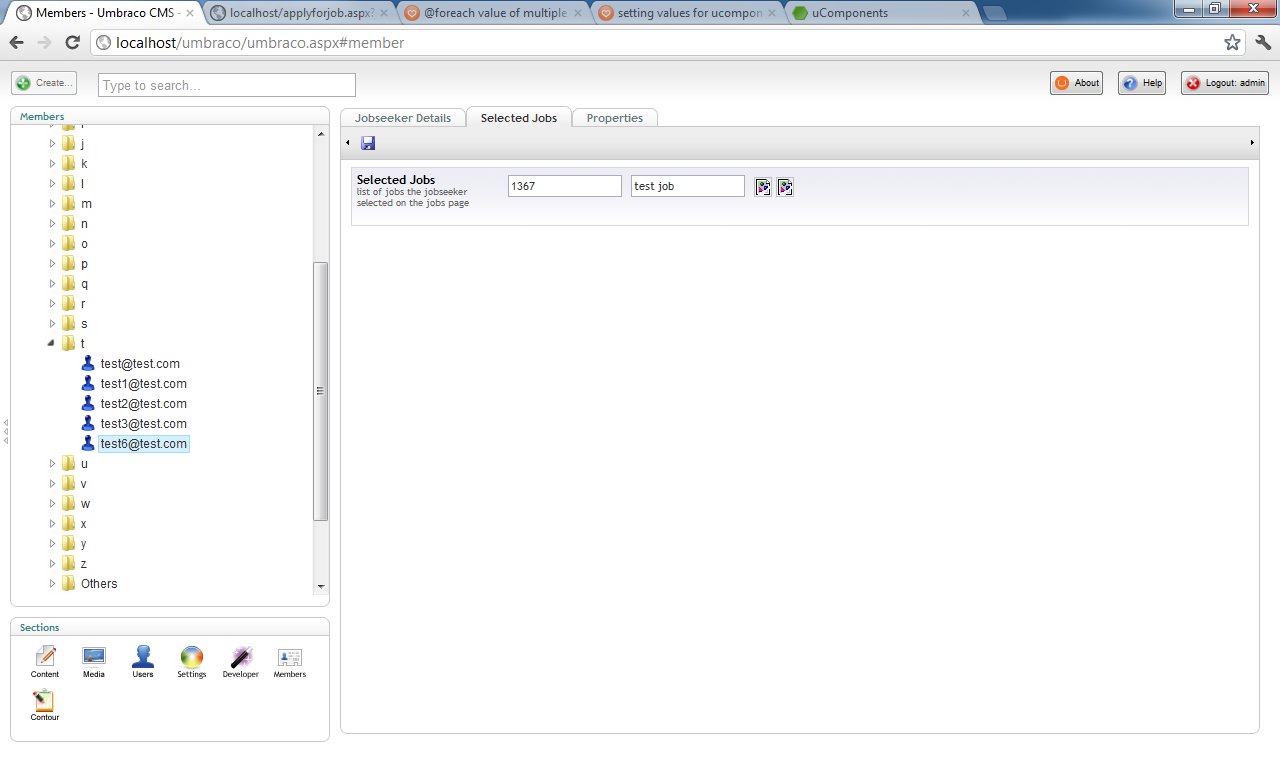
Task: Select member test3@test.com
Action: [143, 424]
